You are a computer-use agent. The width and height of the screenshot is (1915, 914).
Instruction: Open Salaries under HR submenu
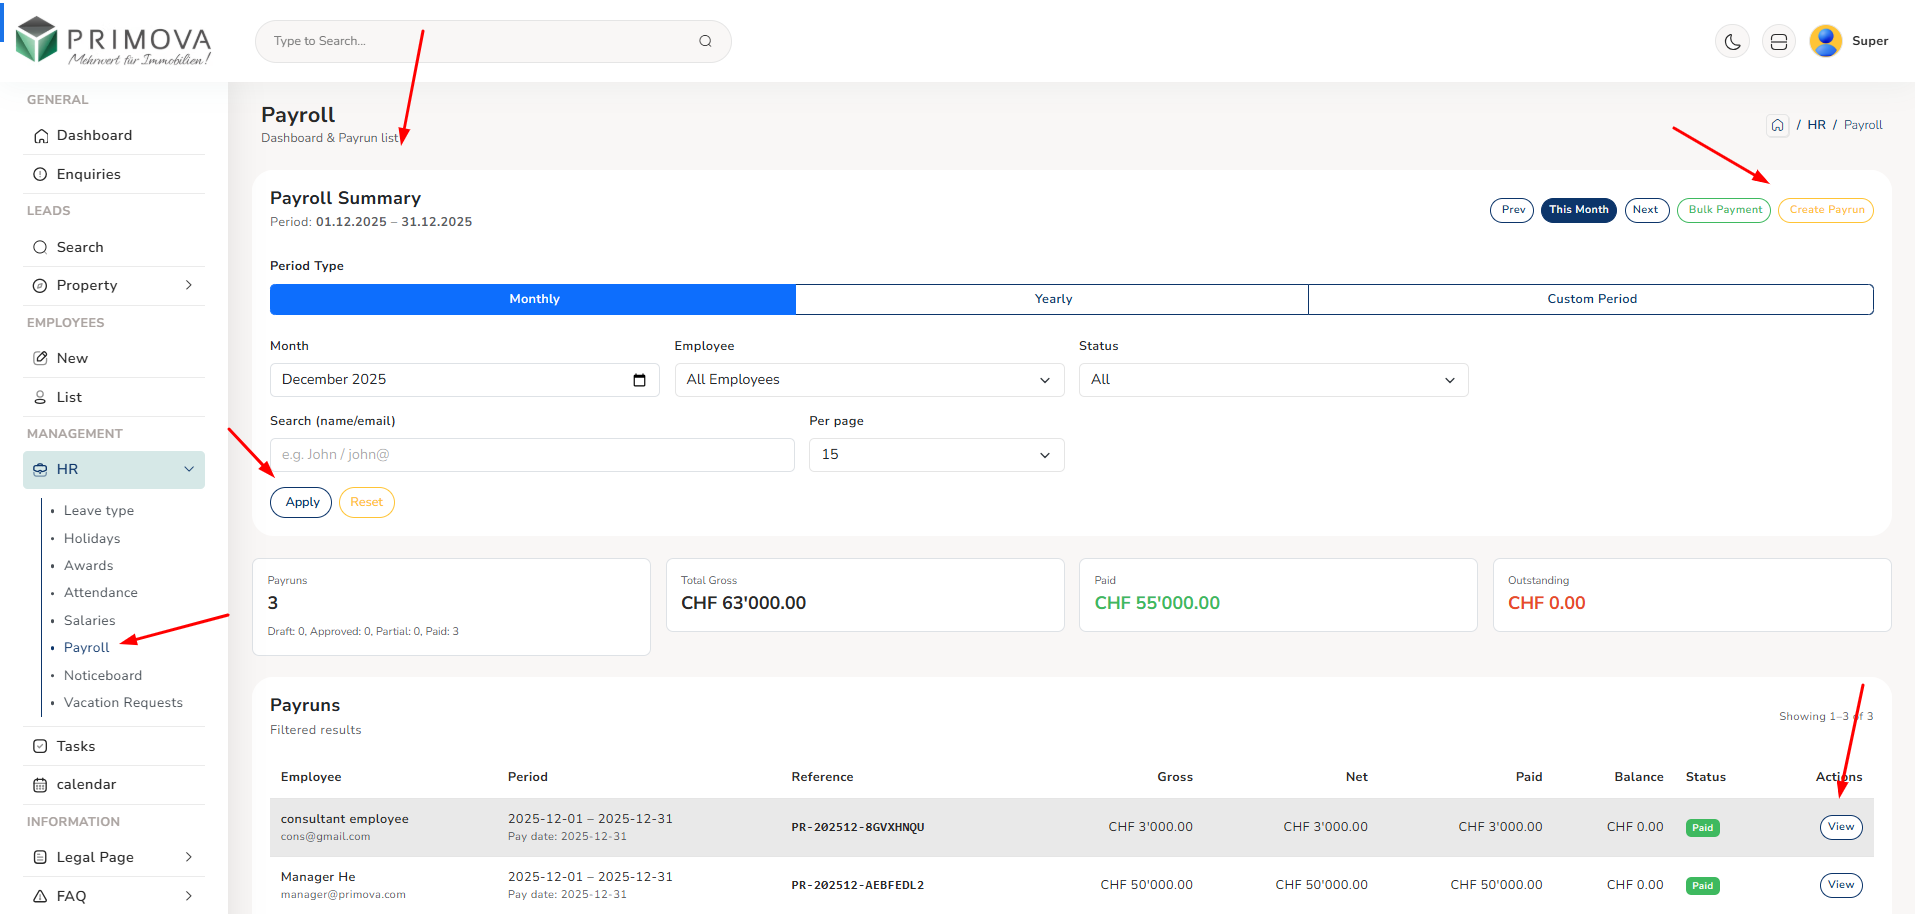[x=90, y=621]
